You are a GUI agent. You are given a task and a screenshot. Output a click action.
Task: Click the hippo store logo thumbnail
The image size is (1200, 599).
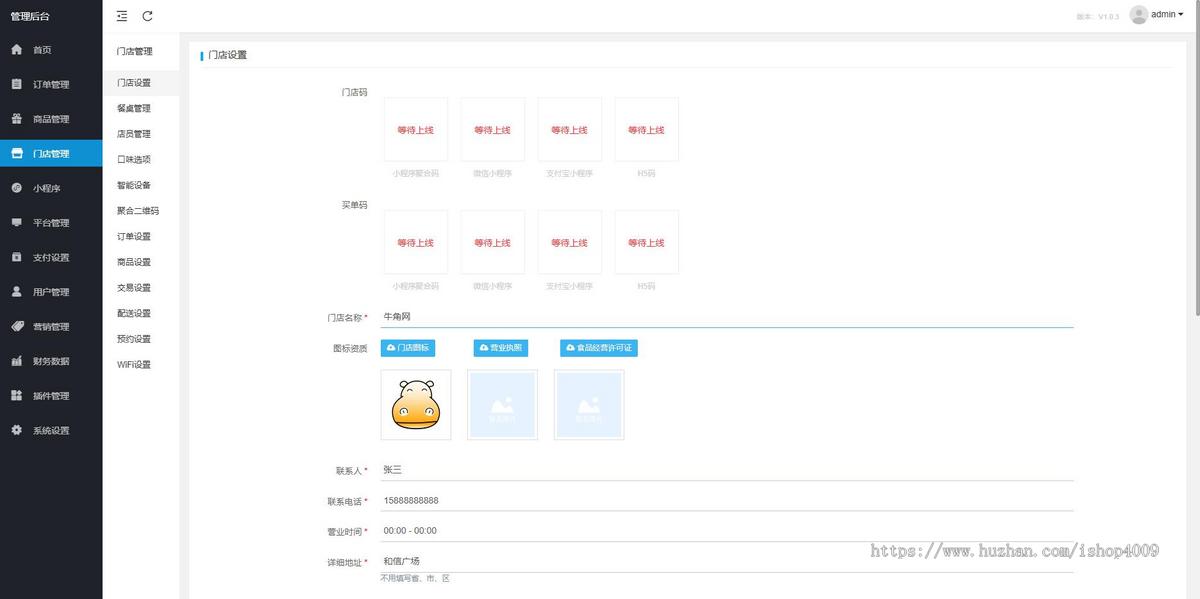click(x=416, y=405)
